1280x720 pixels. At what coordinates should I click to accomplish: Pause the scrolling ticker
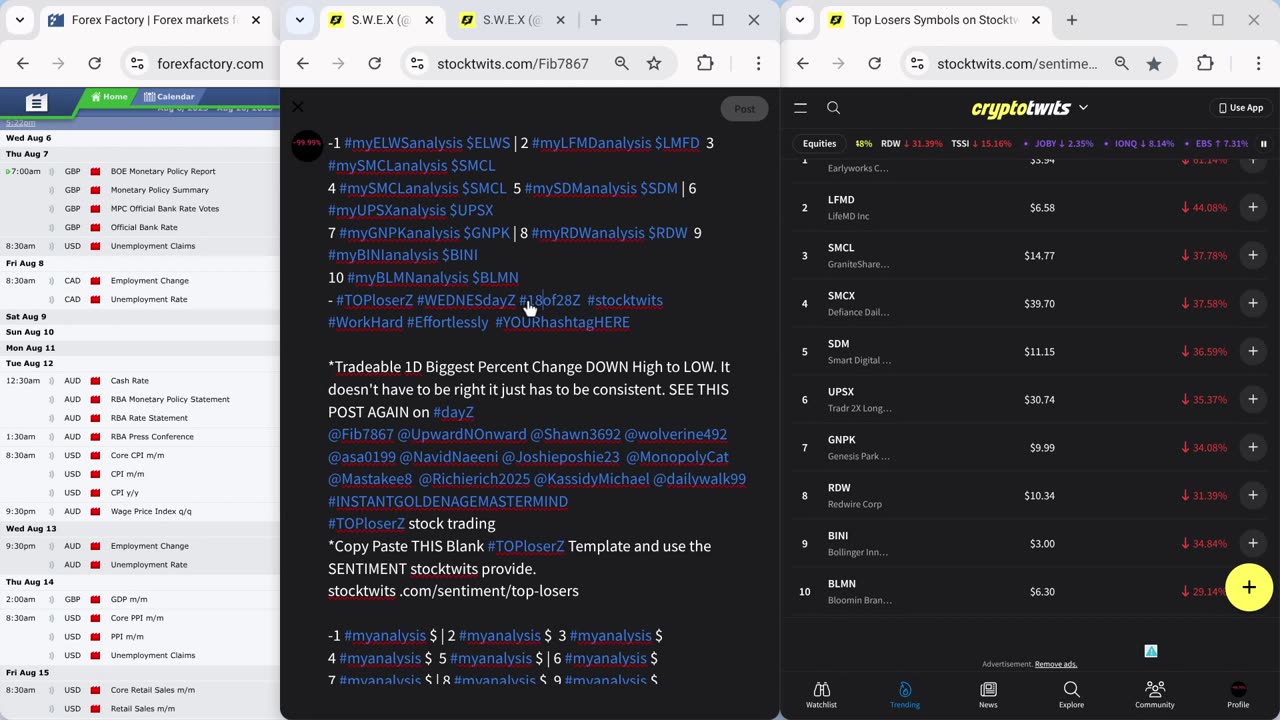click(1263, 144)
